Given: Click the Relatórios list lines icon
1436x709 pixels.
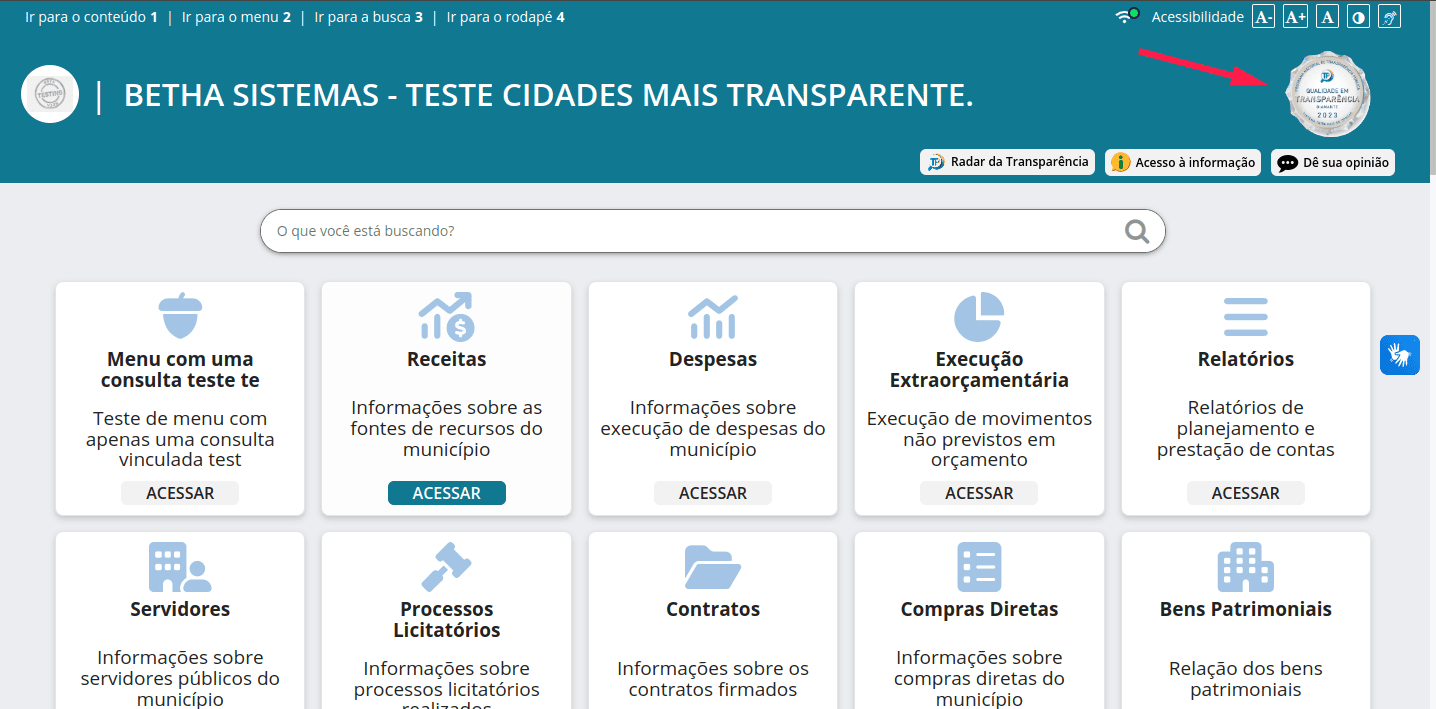Looking at the screenshot, I should 1245,317.
